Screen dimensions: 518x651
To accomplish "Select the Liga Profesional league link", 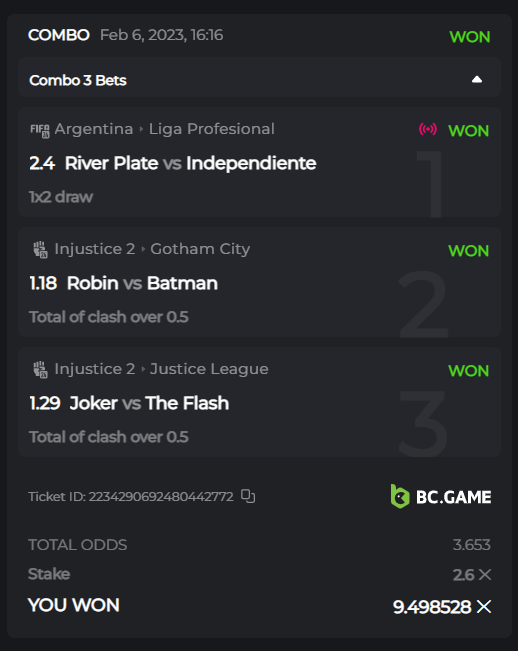I will point(212,129).
